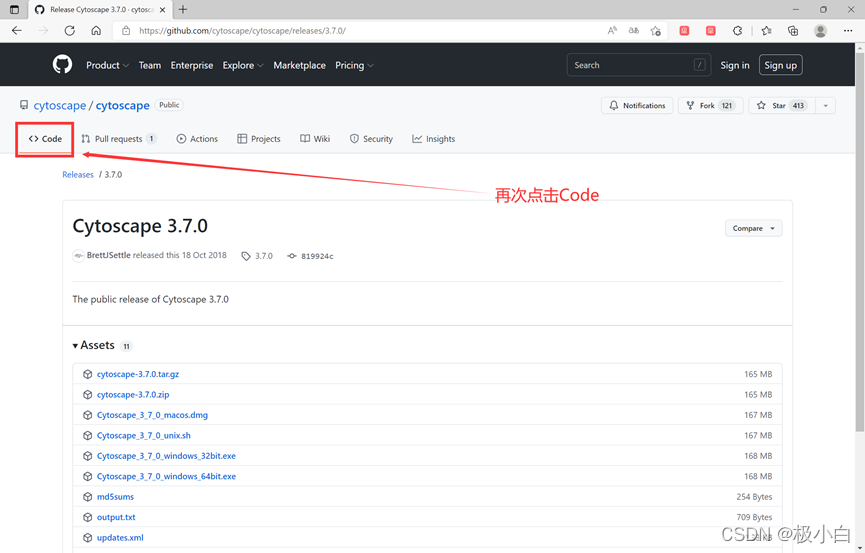Download the md5sums file
This screenshot has height=553, width=865.
click(x=115, y=497)
